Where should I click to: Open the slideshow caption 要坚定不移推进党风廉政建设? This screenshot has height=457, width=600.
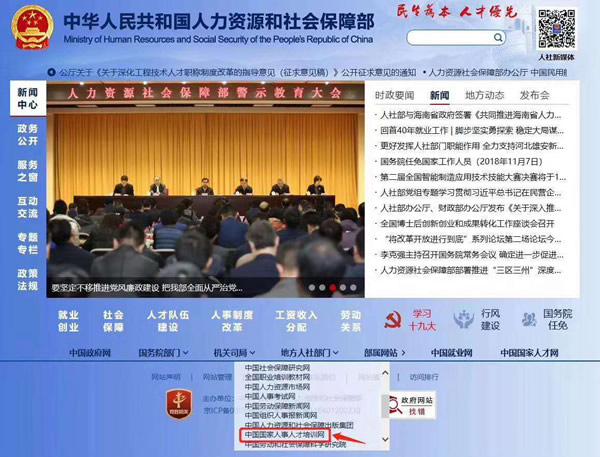click(x=147, y=287)
